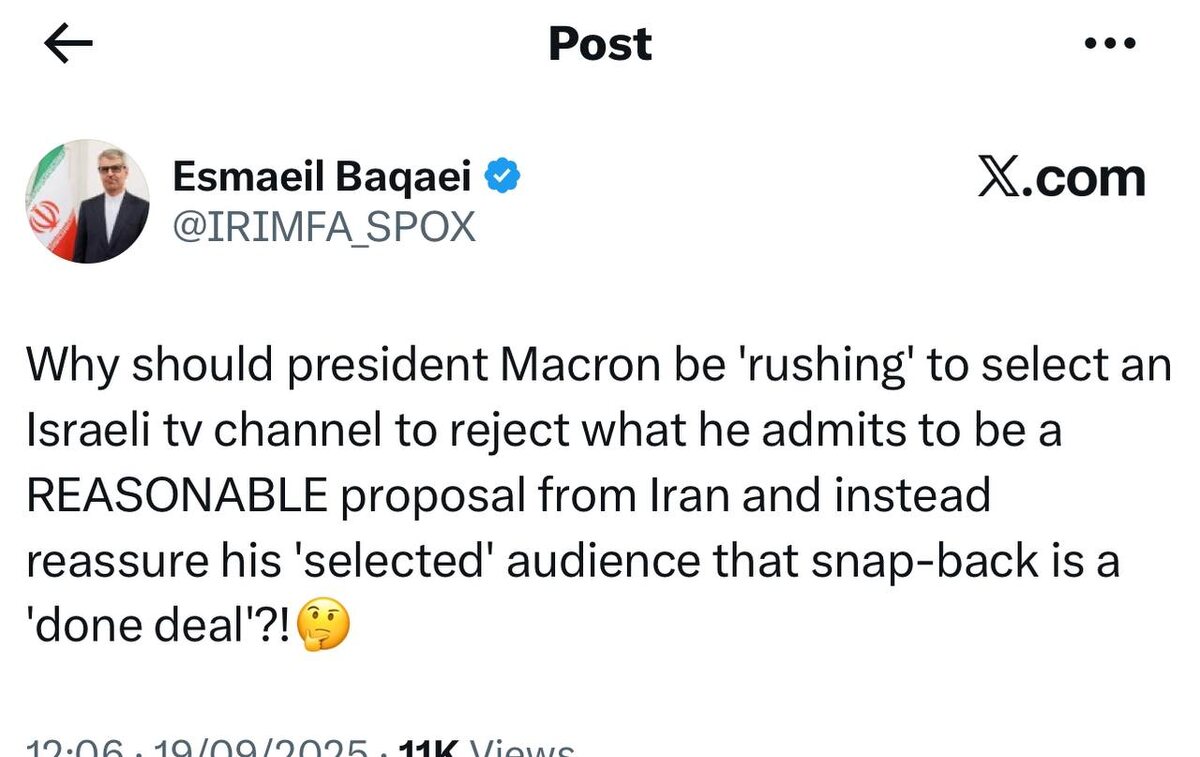Click the @IRIMFA_SPOX handle
Viewport: 1200px width, 757px height.
[324, 228]
